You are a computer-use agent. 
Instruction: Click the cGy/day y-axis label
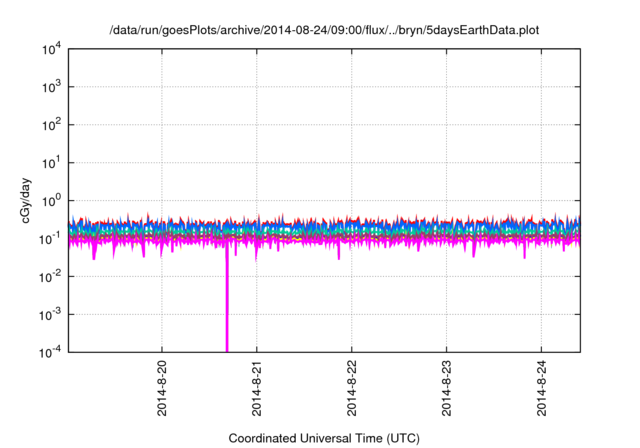(x=26, y=200)
